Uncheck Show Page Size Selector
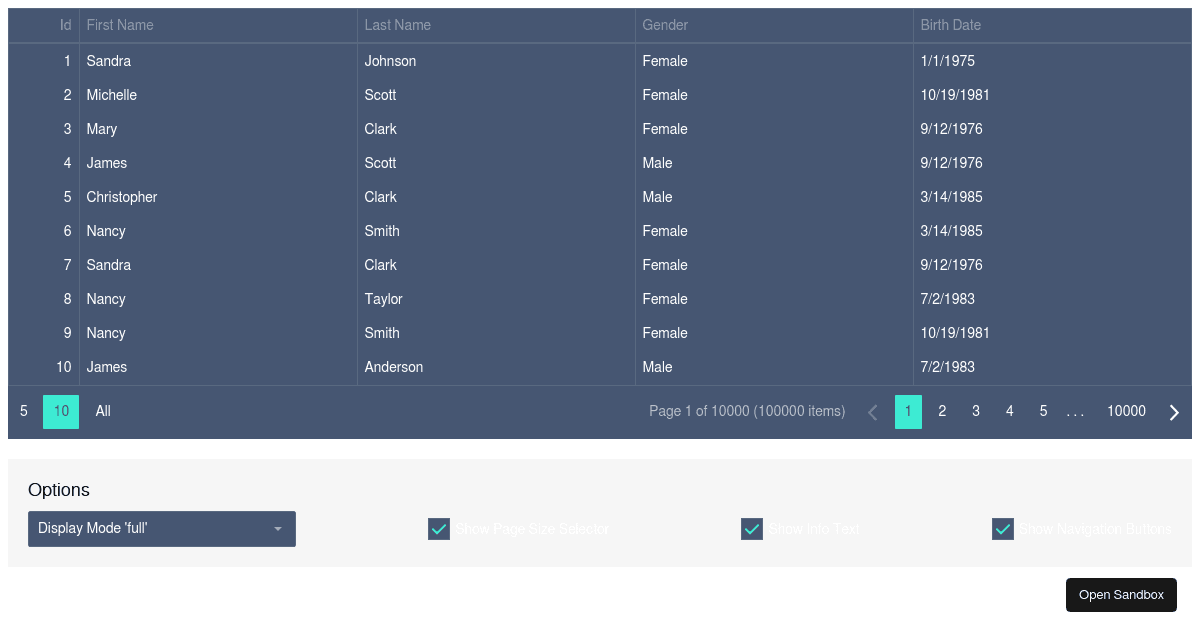Viewport: 1200px width, 630px height. pyautogui.click(x=438, y=528)
